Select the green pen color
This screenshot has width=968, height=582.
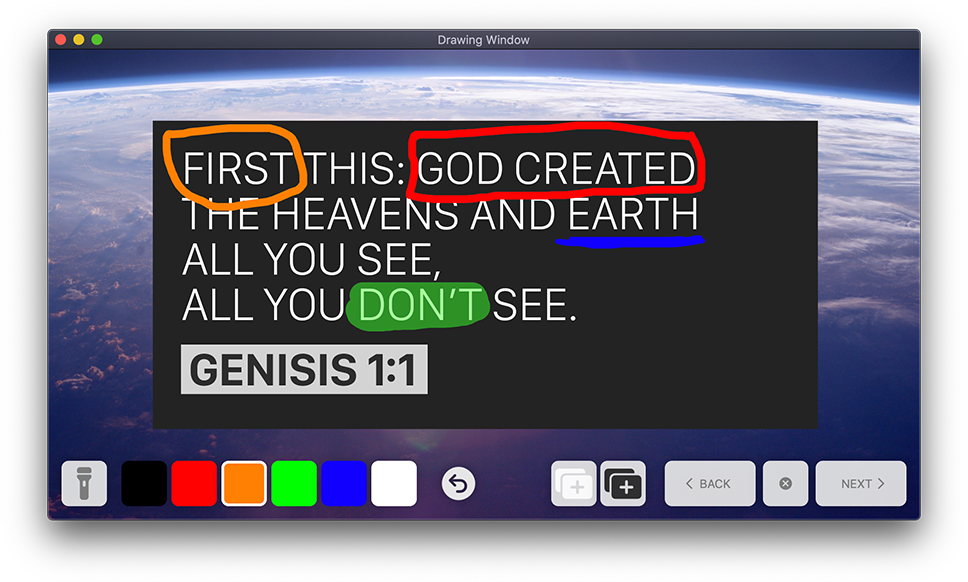pyautogui.click(x=294, y=483)
